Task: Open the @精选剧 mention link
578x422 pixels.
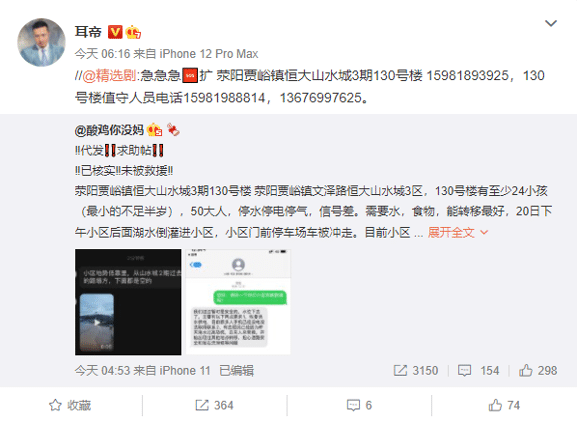Action: point(109,76)
